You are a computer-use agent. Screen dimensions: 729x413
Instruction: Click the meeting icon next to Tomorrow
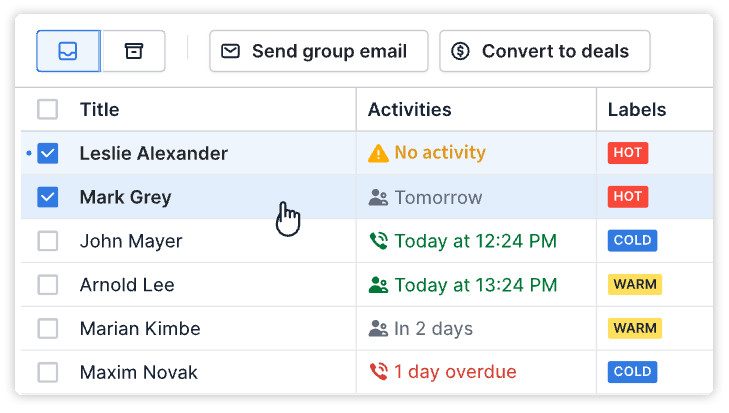[x=378, y=197]
